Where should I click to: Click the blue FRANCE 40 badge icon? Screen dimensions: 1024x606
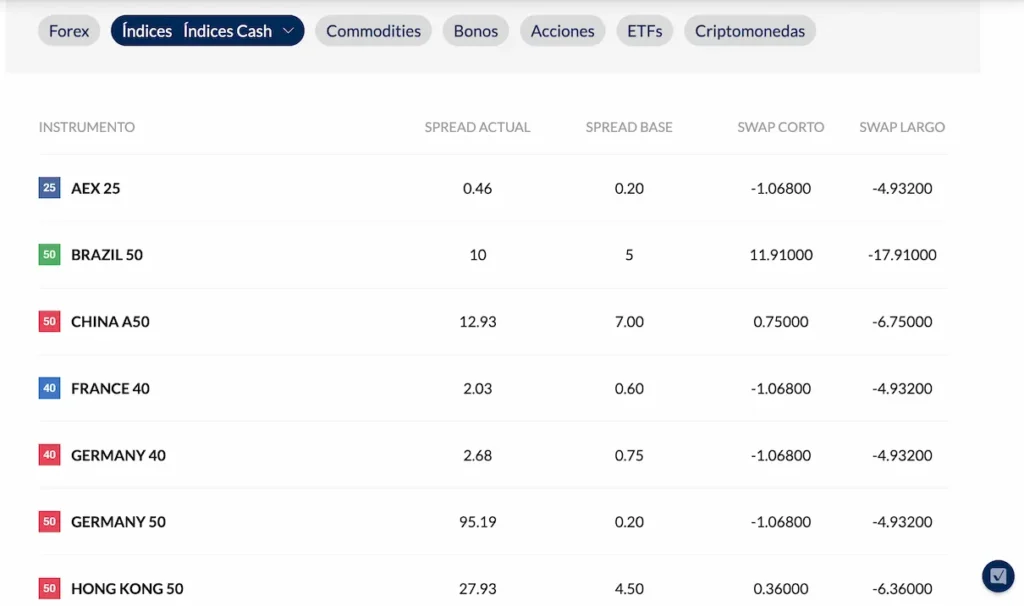coord(48,388)
